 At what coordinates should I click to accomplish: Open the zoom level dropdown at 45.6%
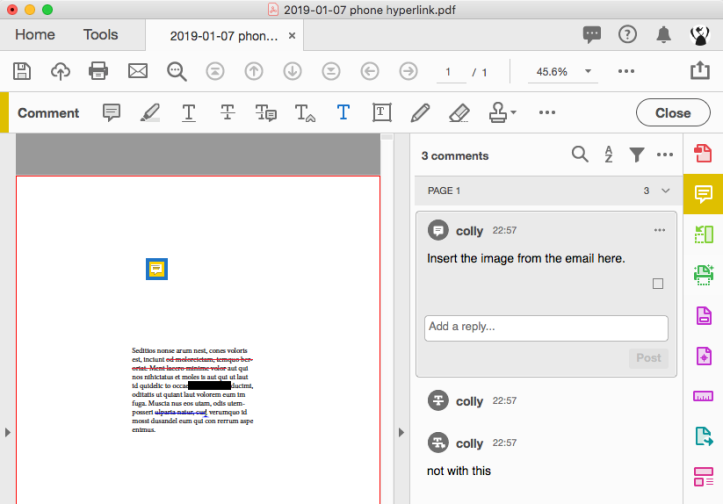[588, 71]
